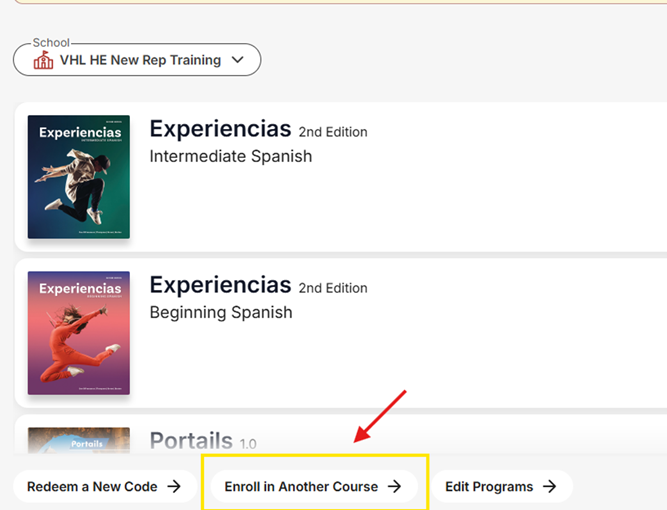
Task: Open the Portails cover thumbnail
Action: click(x=79, y=441)
